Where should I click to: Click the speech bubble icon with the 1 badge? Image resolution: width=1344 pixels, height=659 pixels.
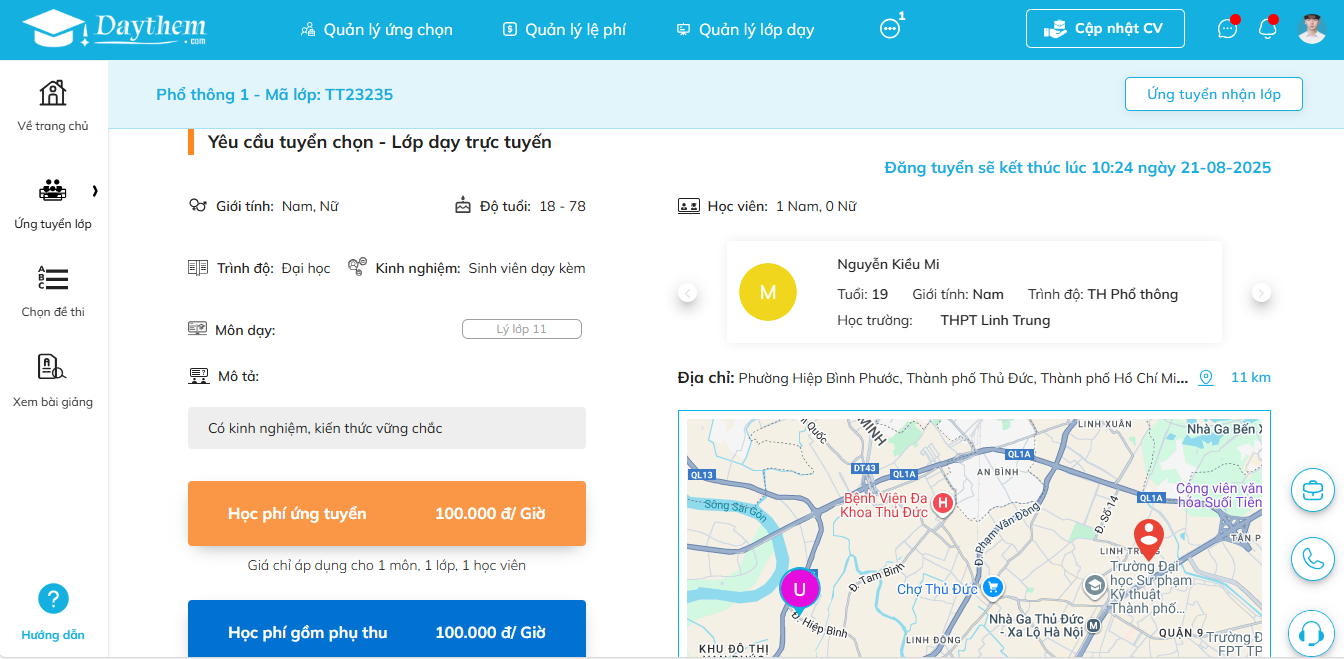(x=890, y=29)
